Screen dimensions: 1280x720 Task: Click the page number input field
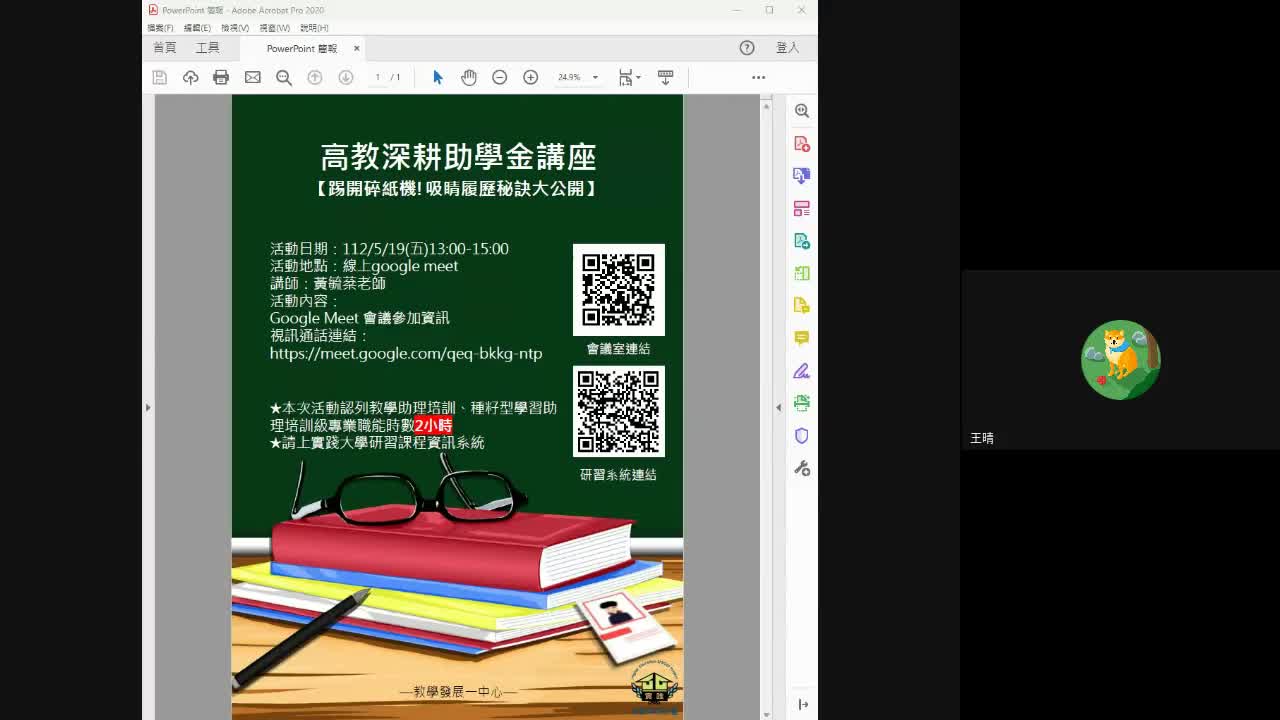377,77
